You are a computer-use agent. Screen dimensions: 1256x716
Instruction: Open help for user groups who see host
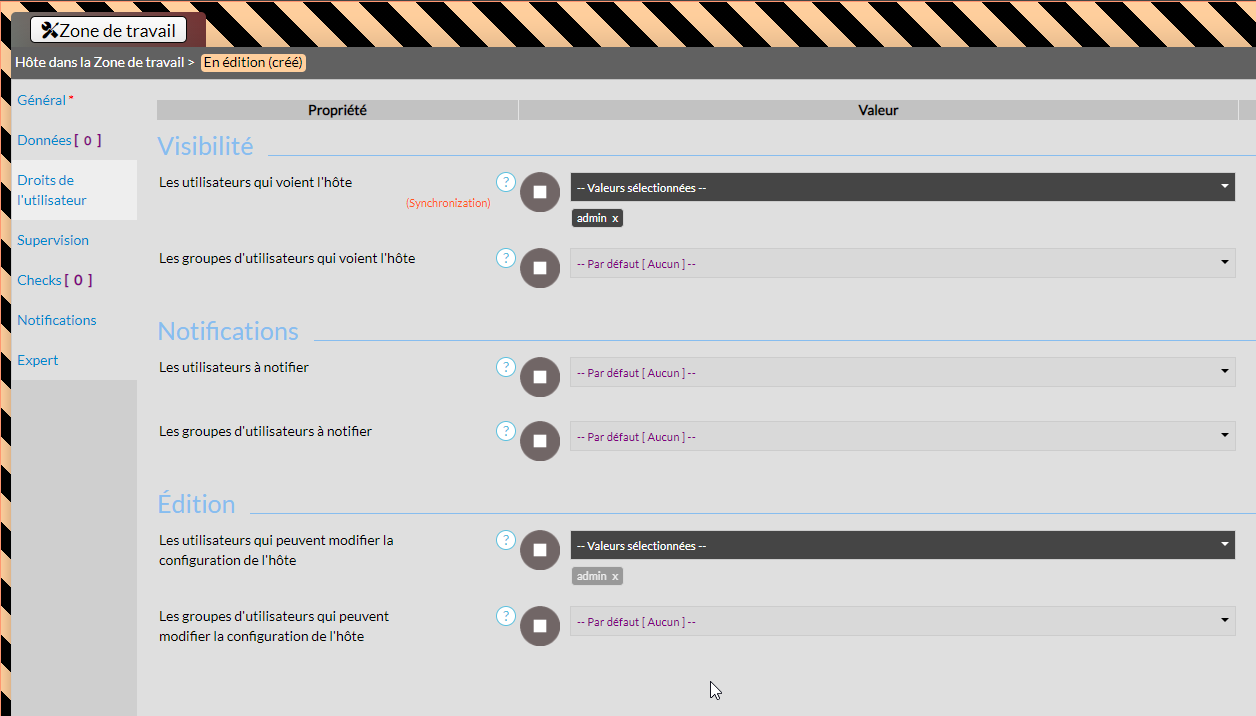(506, 258)
